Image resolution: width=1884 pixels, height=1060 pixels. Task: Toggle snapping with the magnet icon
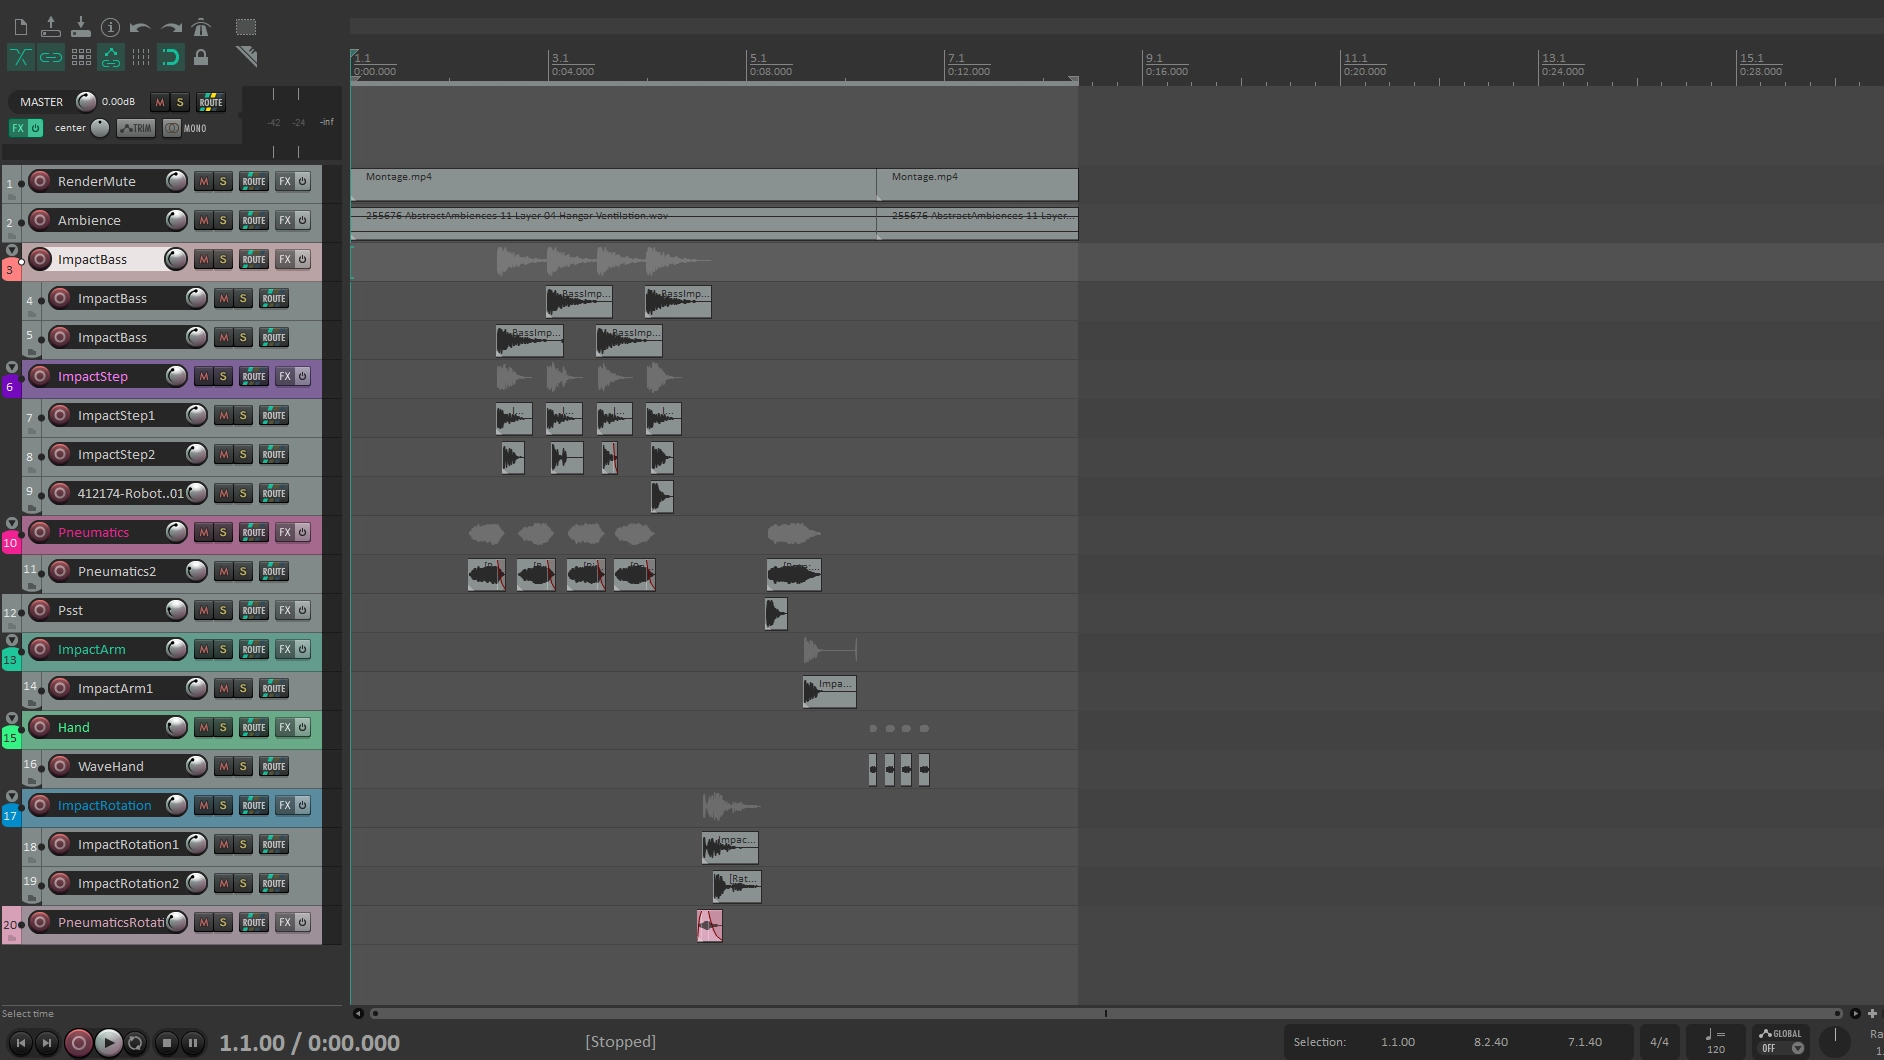pos(169,58)
